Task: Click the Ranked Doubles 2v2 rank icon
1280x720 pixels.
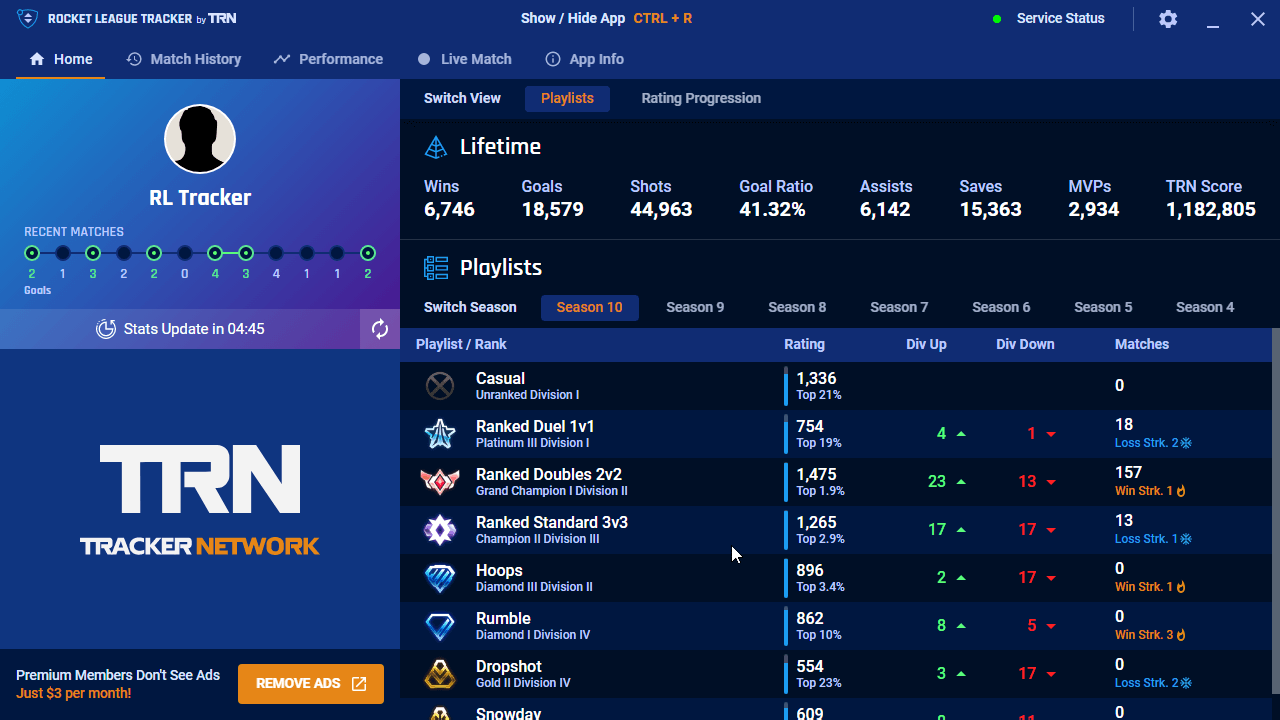Action: (x=440, y=482)
